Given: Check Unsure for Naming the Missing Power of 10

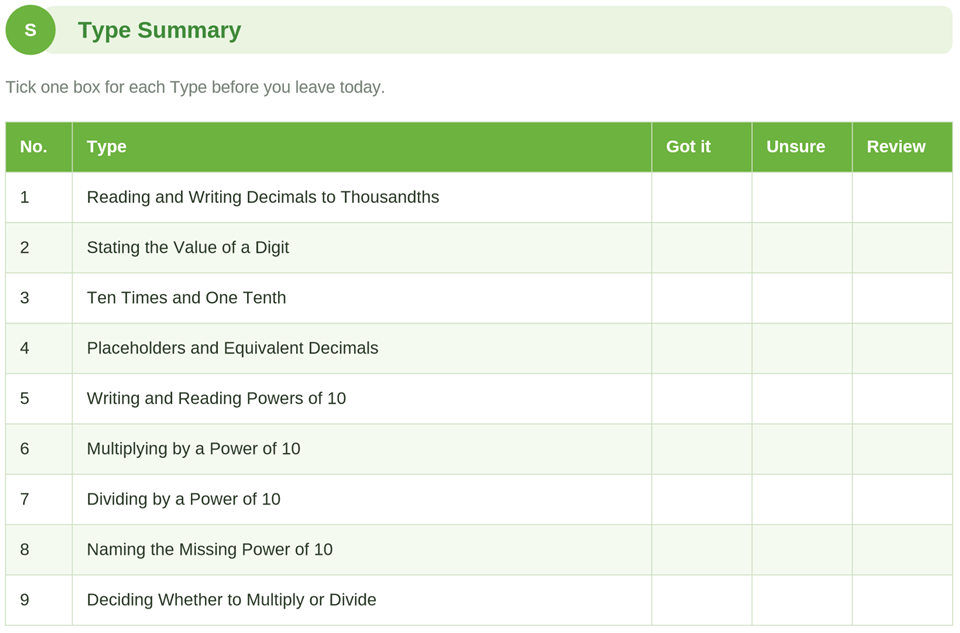Looking at the screenshot, I should tap(802, 549).
